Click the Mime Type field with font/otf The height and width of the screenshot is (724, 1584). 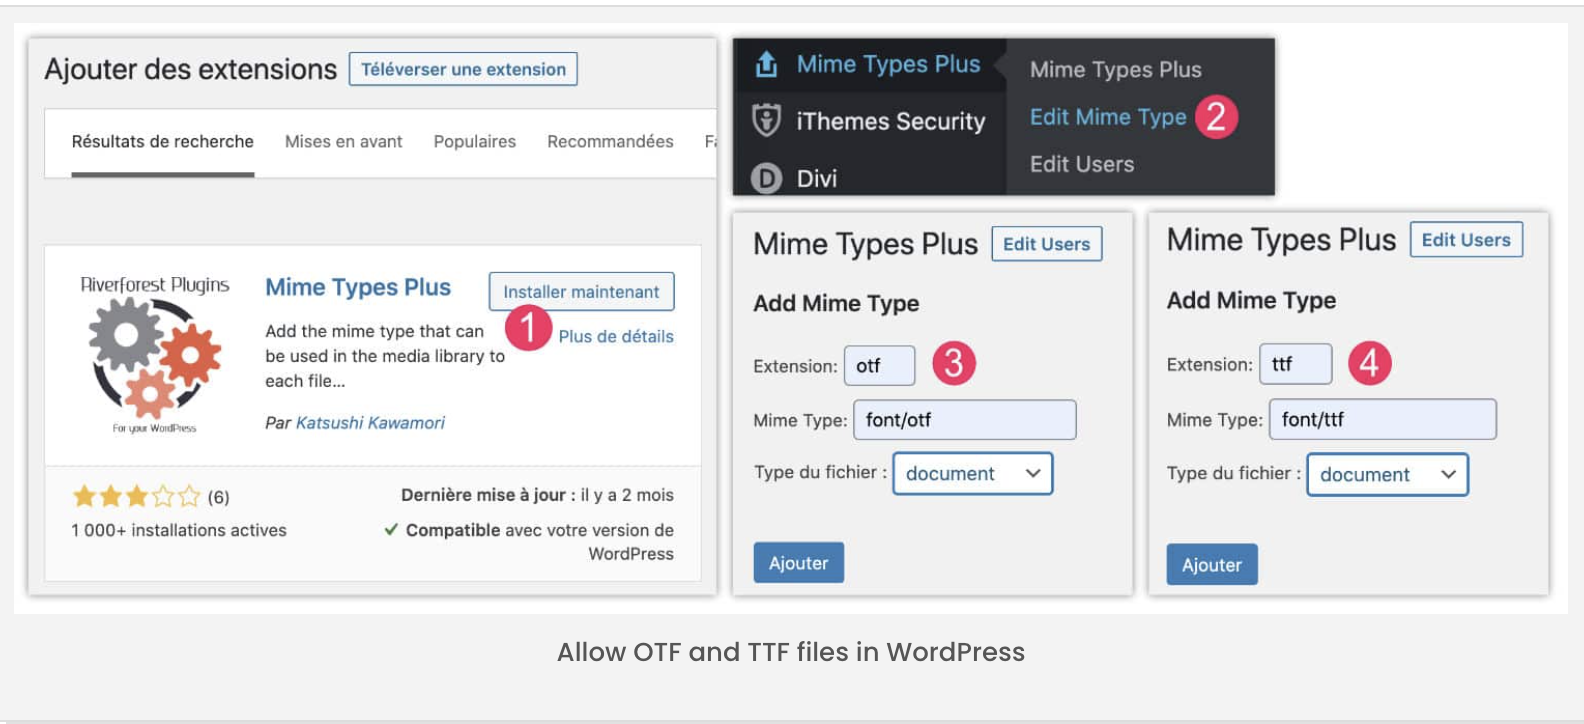(x=964, y=420)
